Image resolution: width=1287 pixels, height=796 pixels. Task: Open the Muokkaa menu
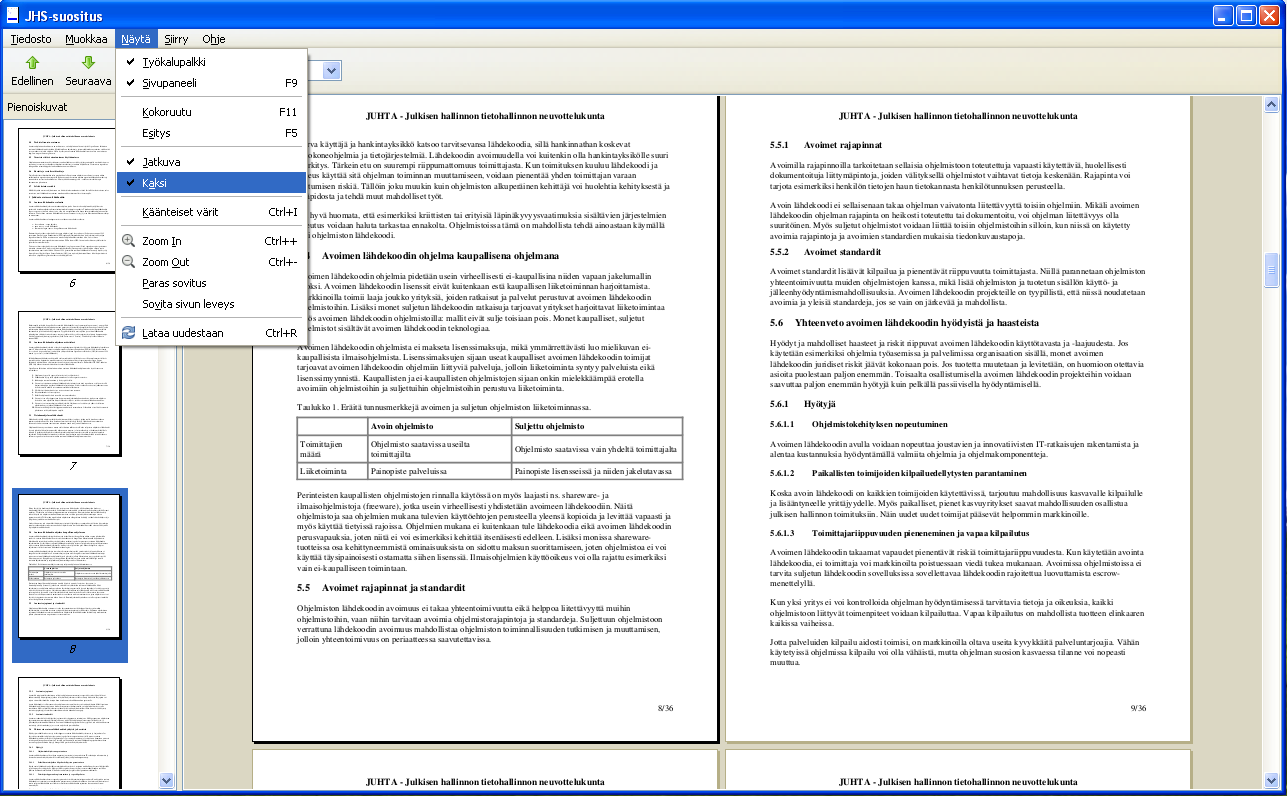click(86, 39)
